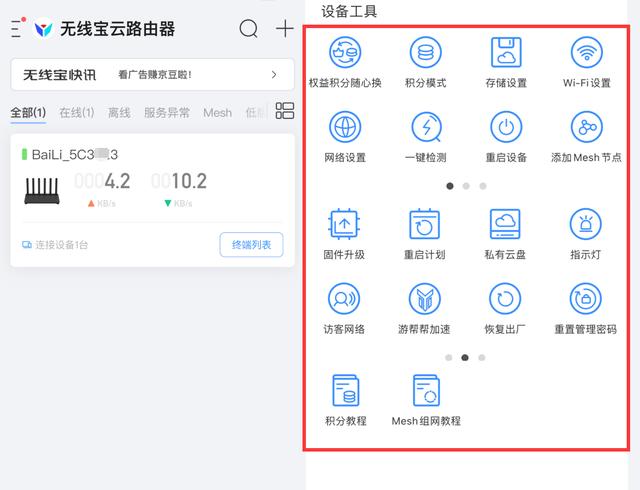This screenshot has width=640, height=490.
Task: Click the plus add-device icon
Action: (285, 29)
